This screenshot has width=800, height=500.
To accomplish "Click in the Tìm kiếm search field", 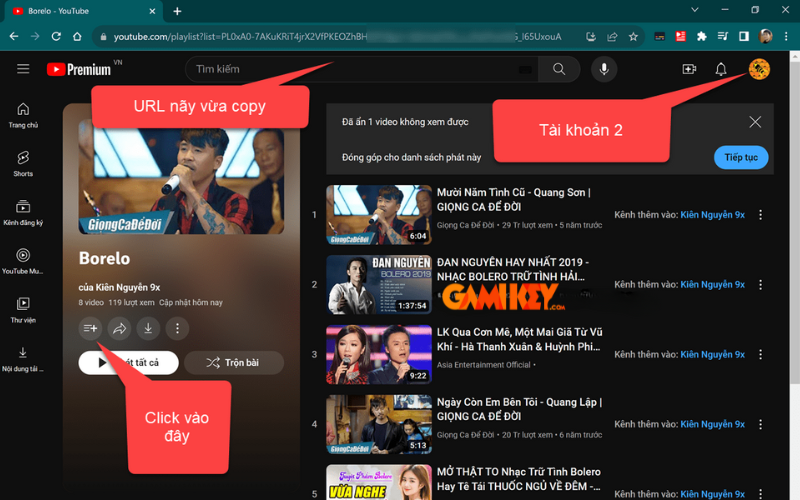I will click(x=362, y=69).
